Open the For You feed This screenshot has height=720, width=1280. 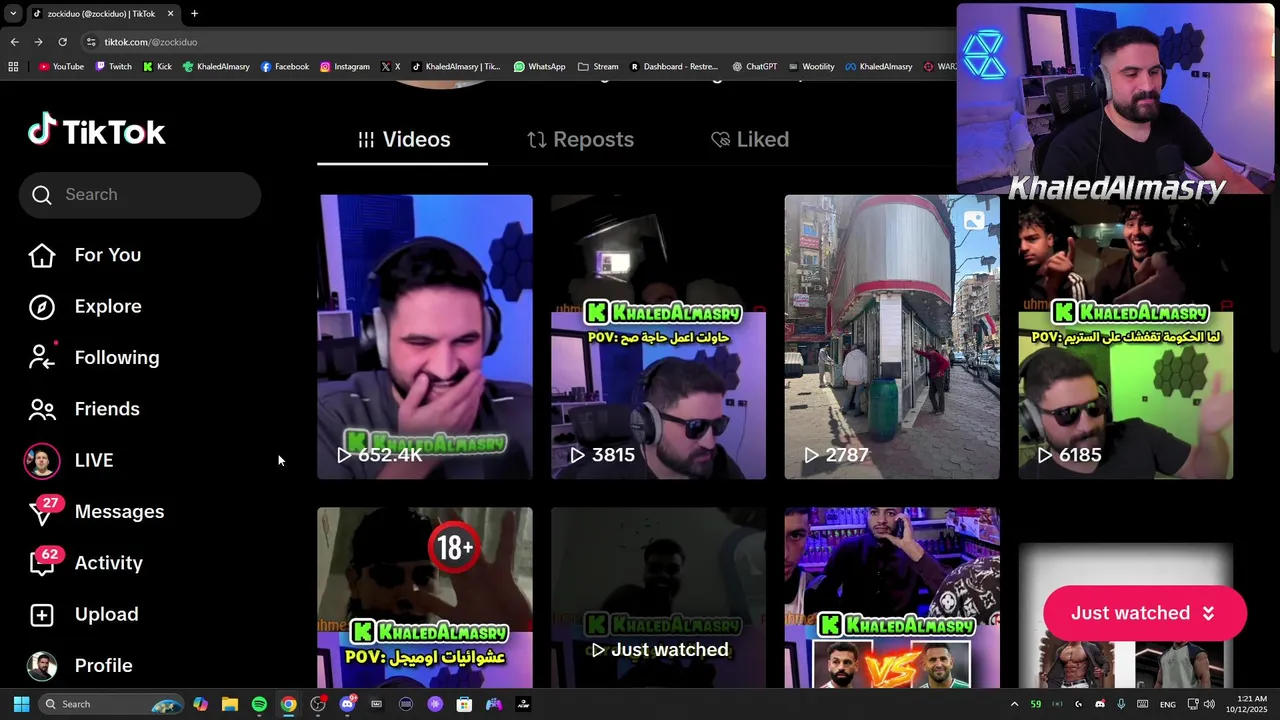pos(85,255)
